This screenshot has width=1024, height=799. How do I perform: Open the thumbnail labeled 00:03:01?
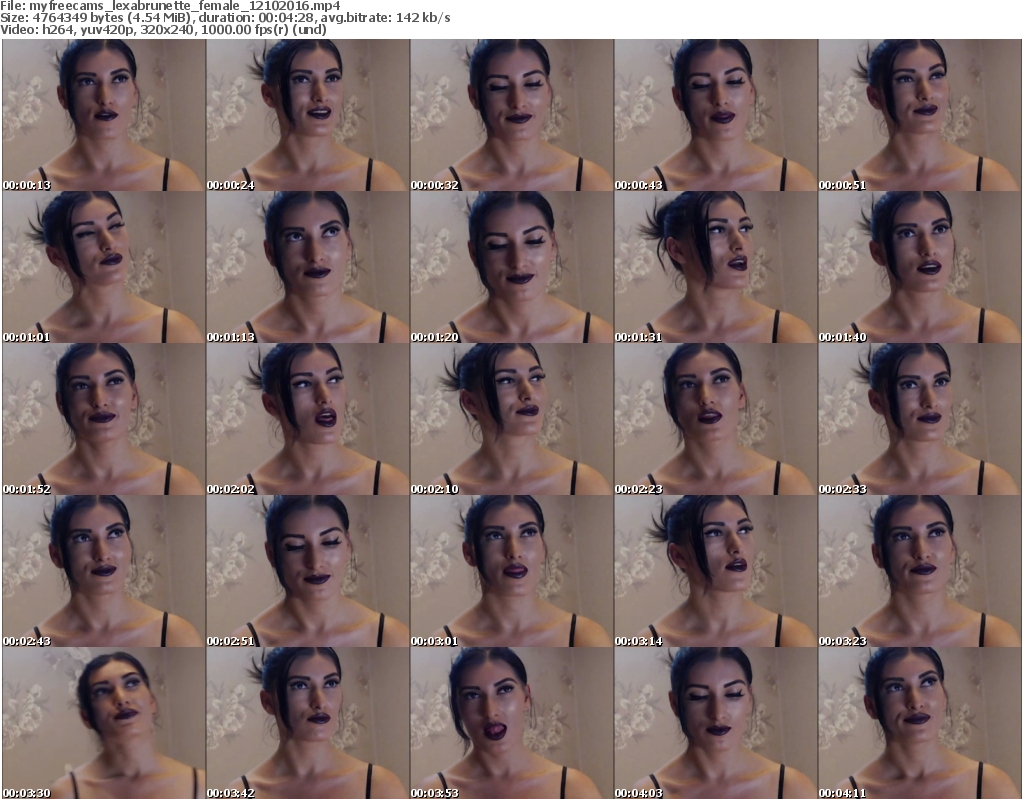(511, 571)
